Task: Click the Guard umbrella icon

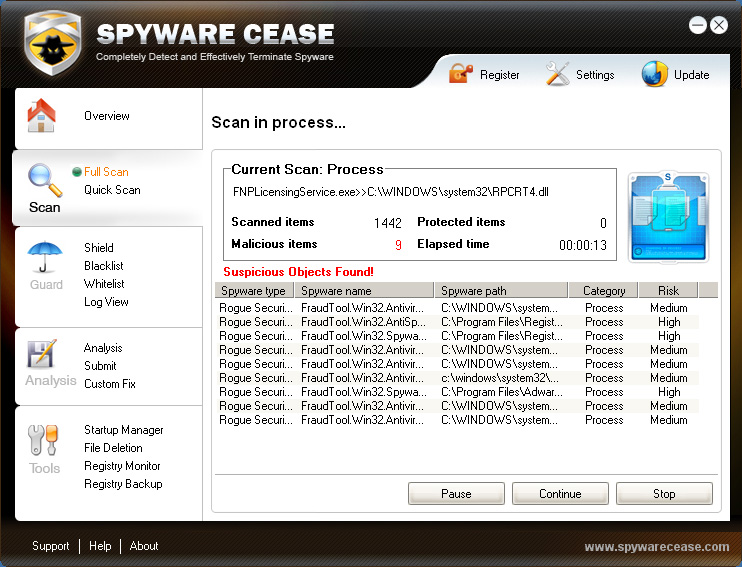Action: tap(44, 257)
